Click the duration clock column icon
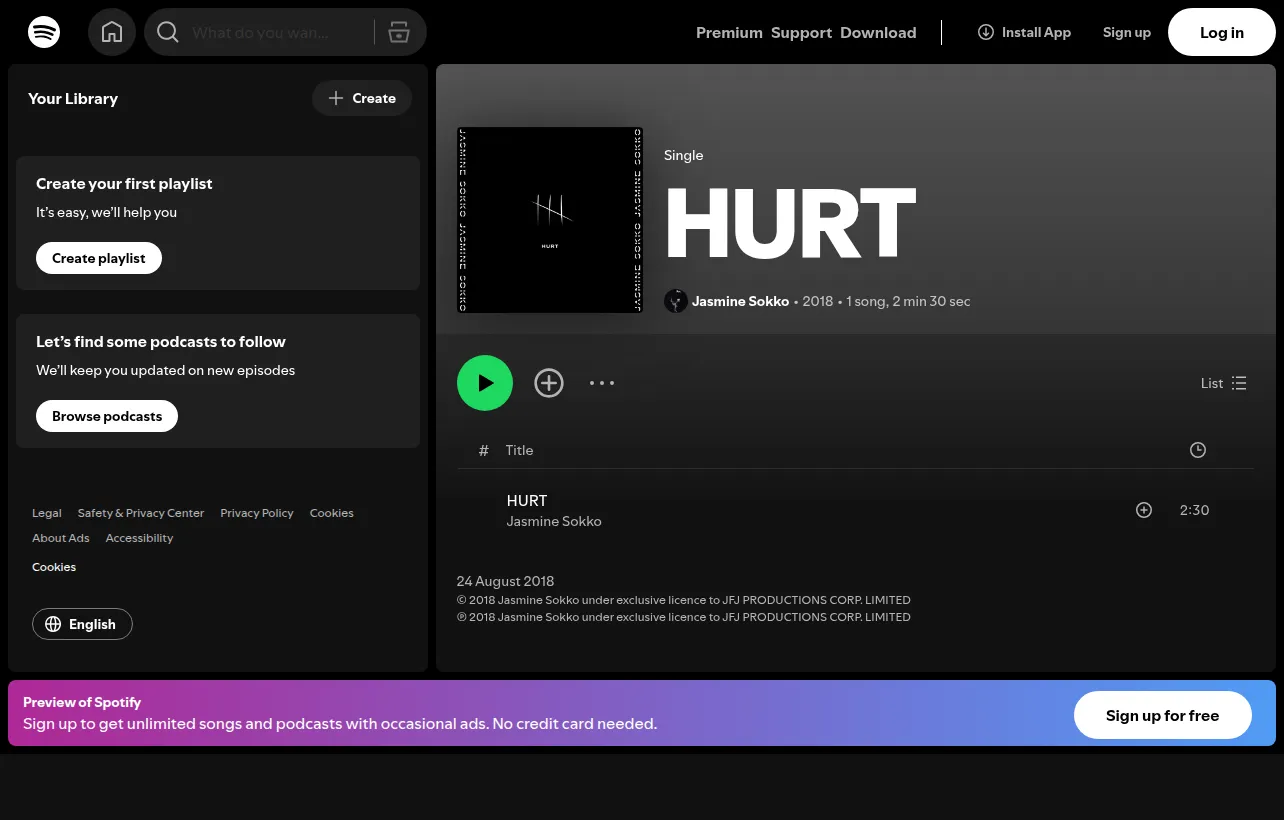 coord(1198,450)
